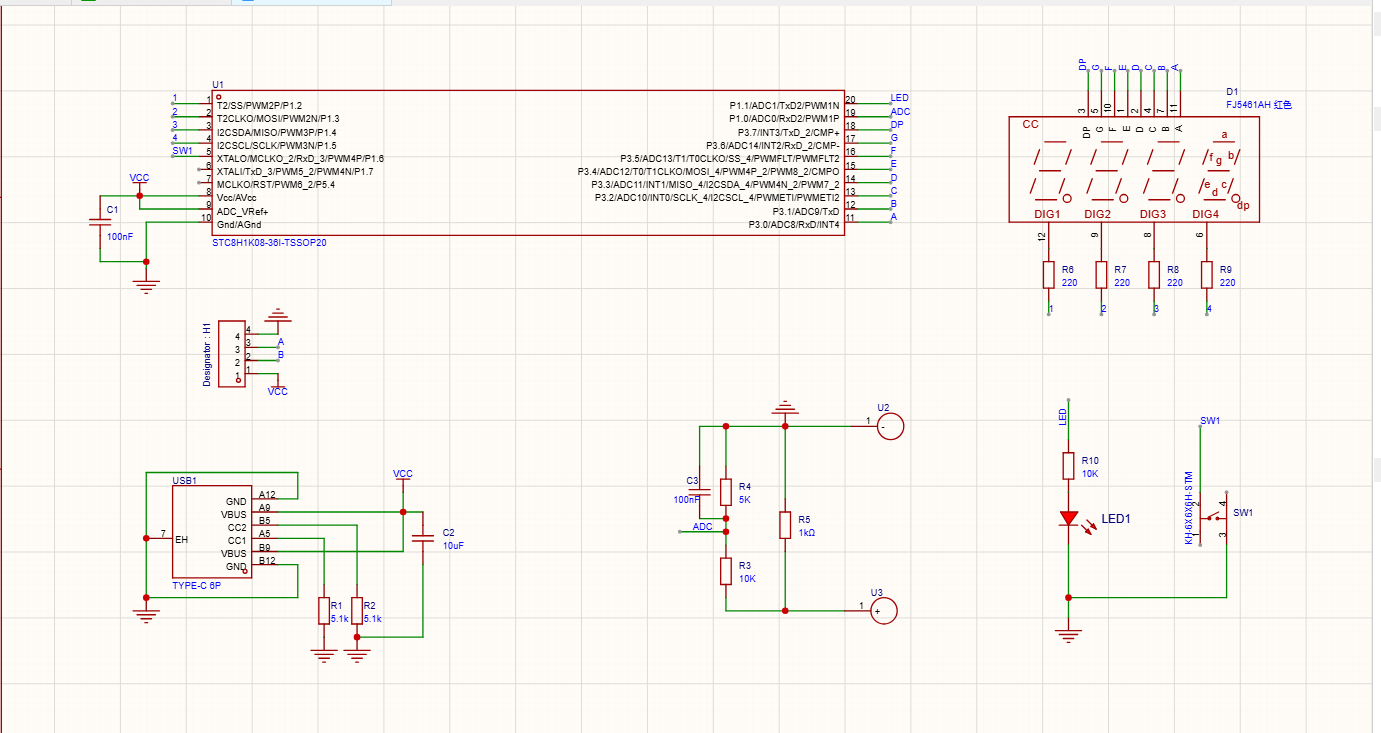
Task: Select the U2 negative test point circle
Action: click(x=890, y=427)
